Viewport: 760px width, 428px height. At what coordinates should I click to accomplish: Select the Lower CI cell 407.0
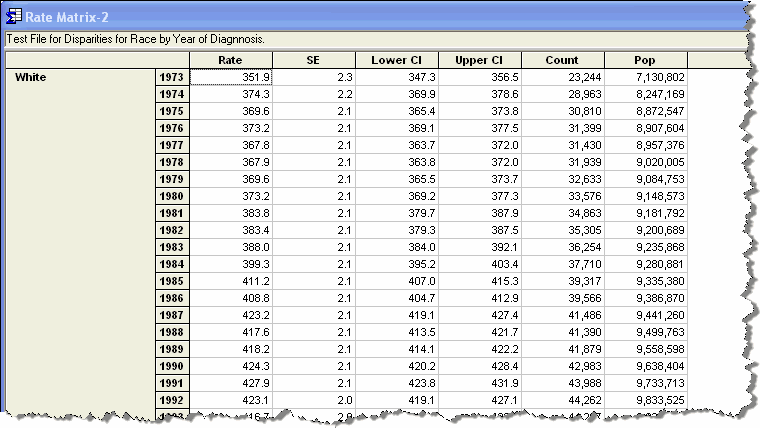396,281
